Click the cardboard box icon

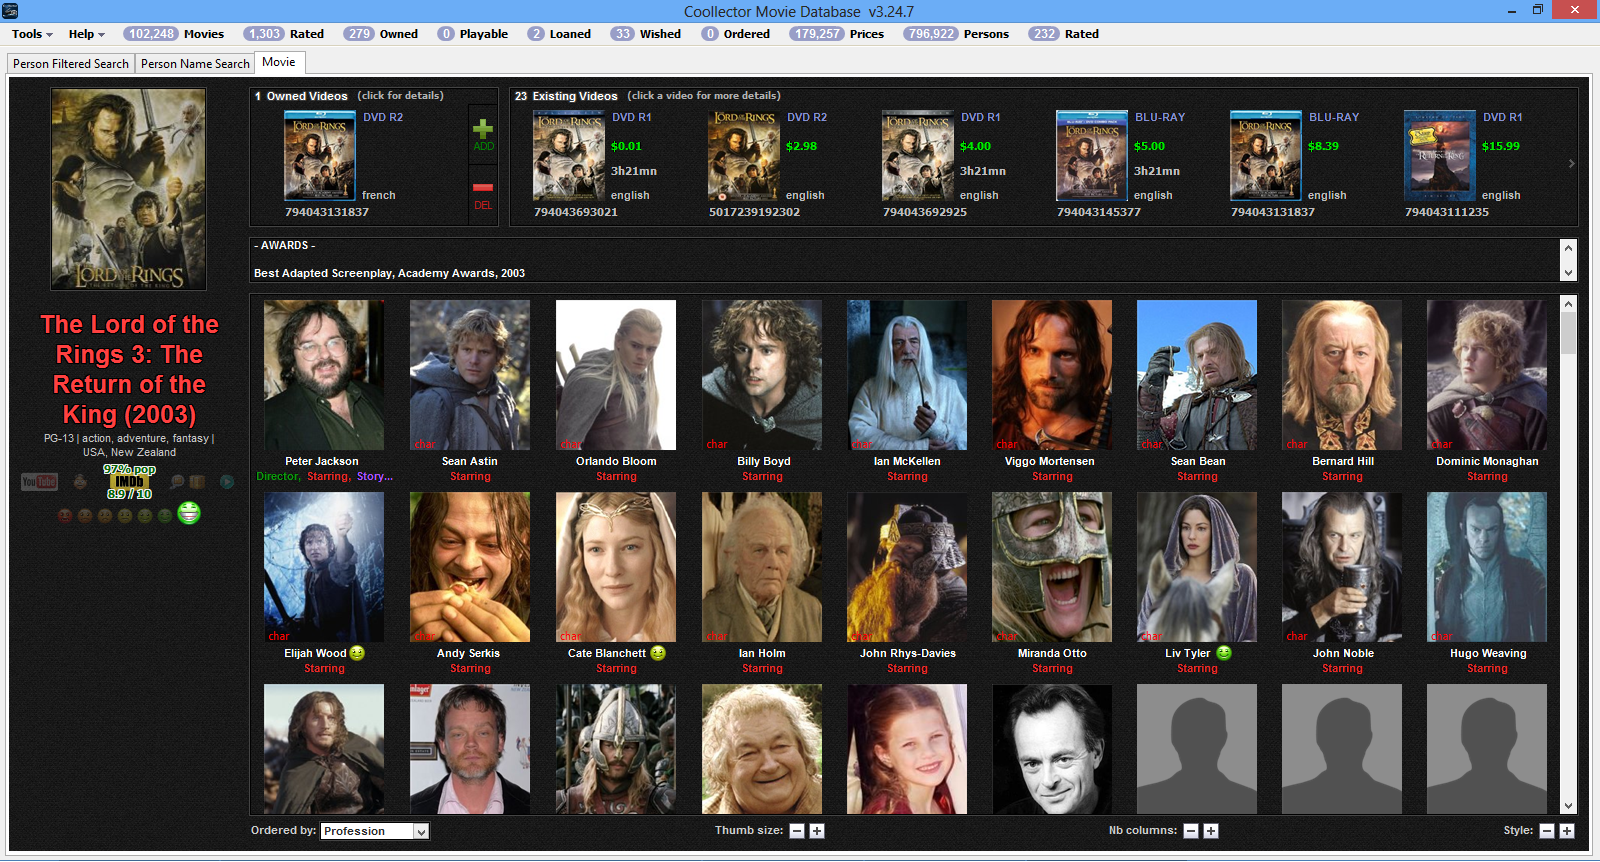(x=198, y=482)
